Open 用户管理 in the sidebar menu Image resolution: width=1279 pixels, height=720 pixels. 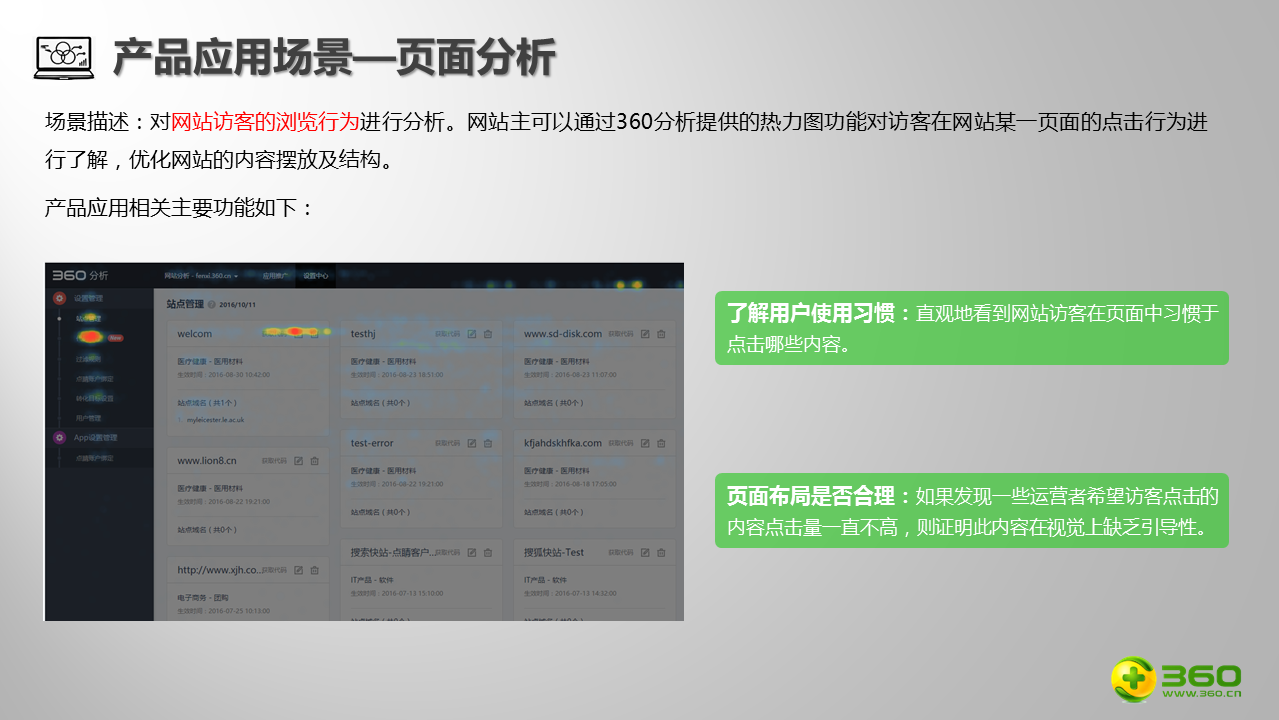click(x=89, y=418)
